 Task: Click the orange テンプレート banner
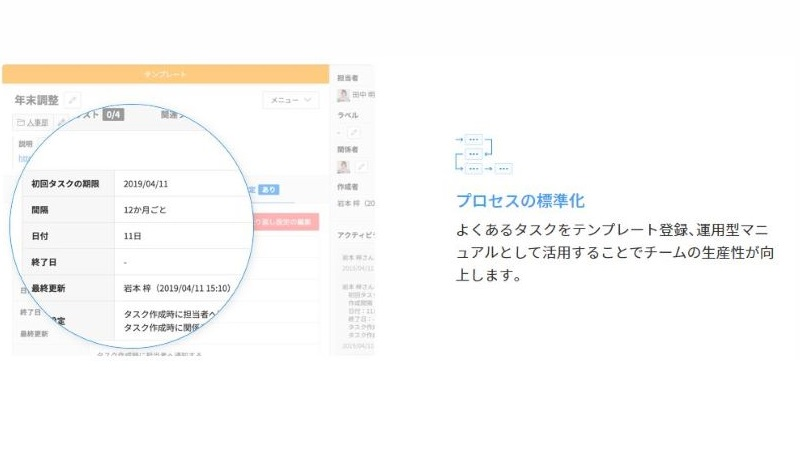tap(165, 75)
